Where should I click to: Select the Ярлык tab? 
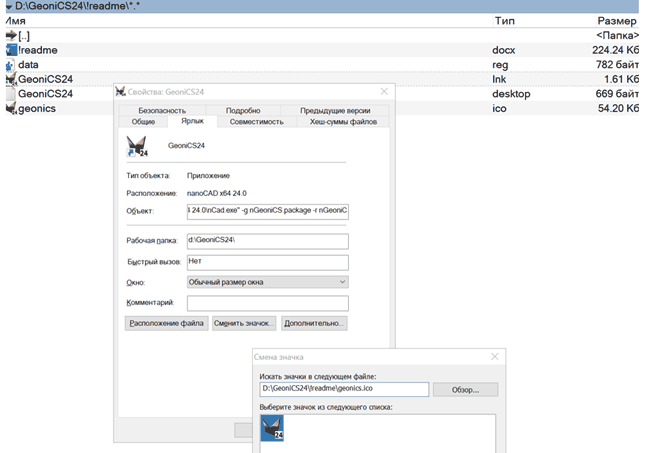click(192, 121)
